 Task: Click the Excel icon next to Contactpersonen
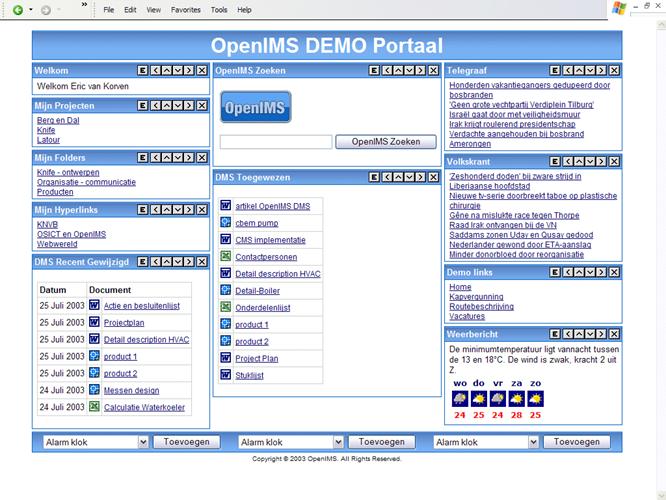point(226,256)
